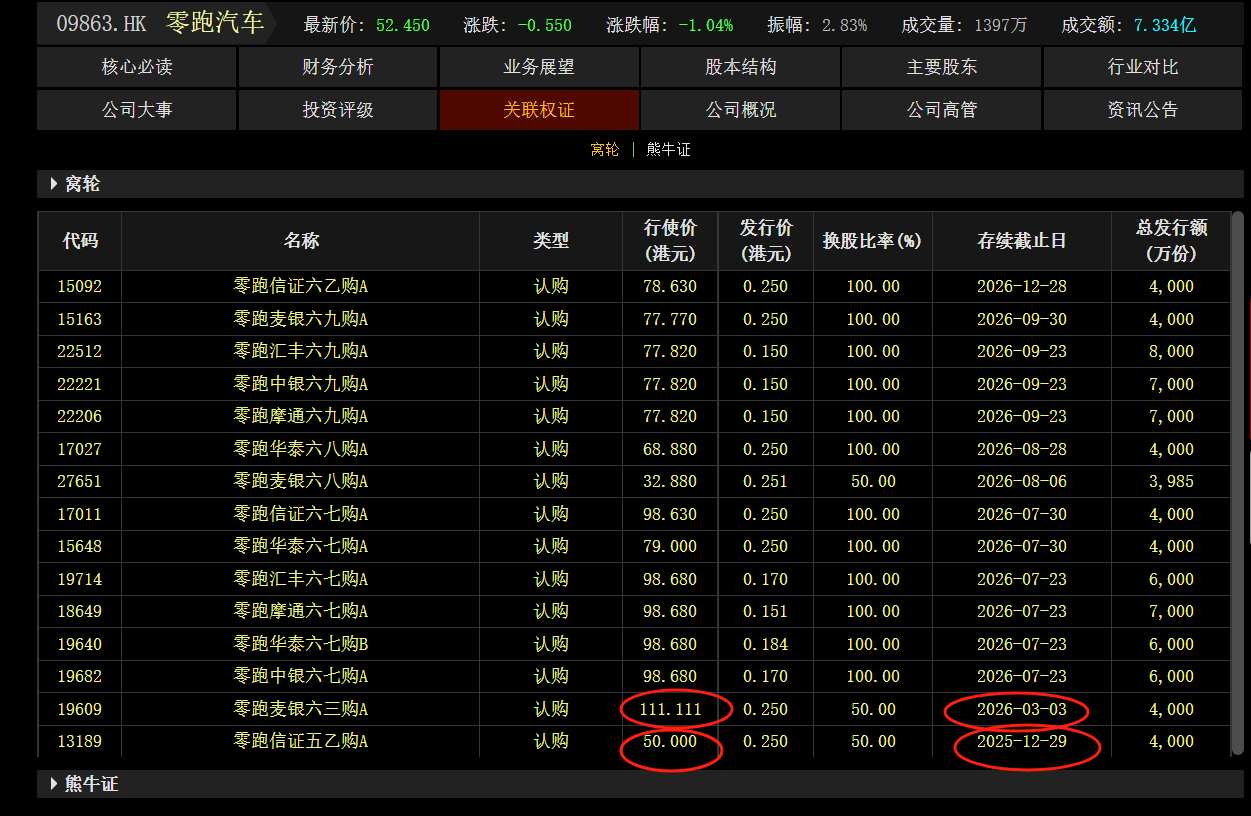
Task: Select warrant code 15648
Action: coord(80,546)
